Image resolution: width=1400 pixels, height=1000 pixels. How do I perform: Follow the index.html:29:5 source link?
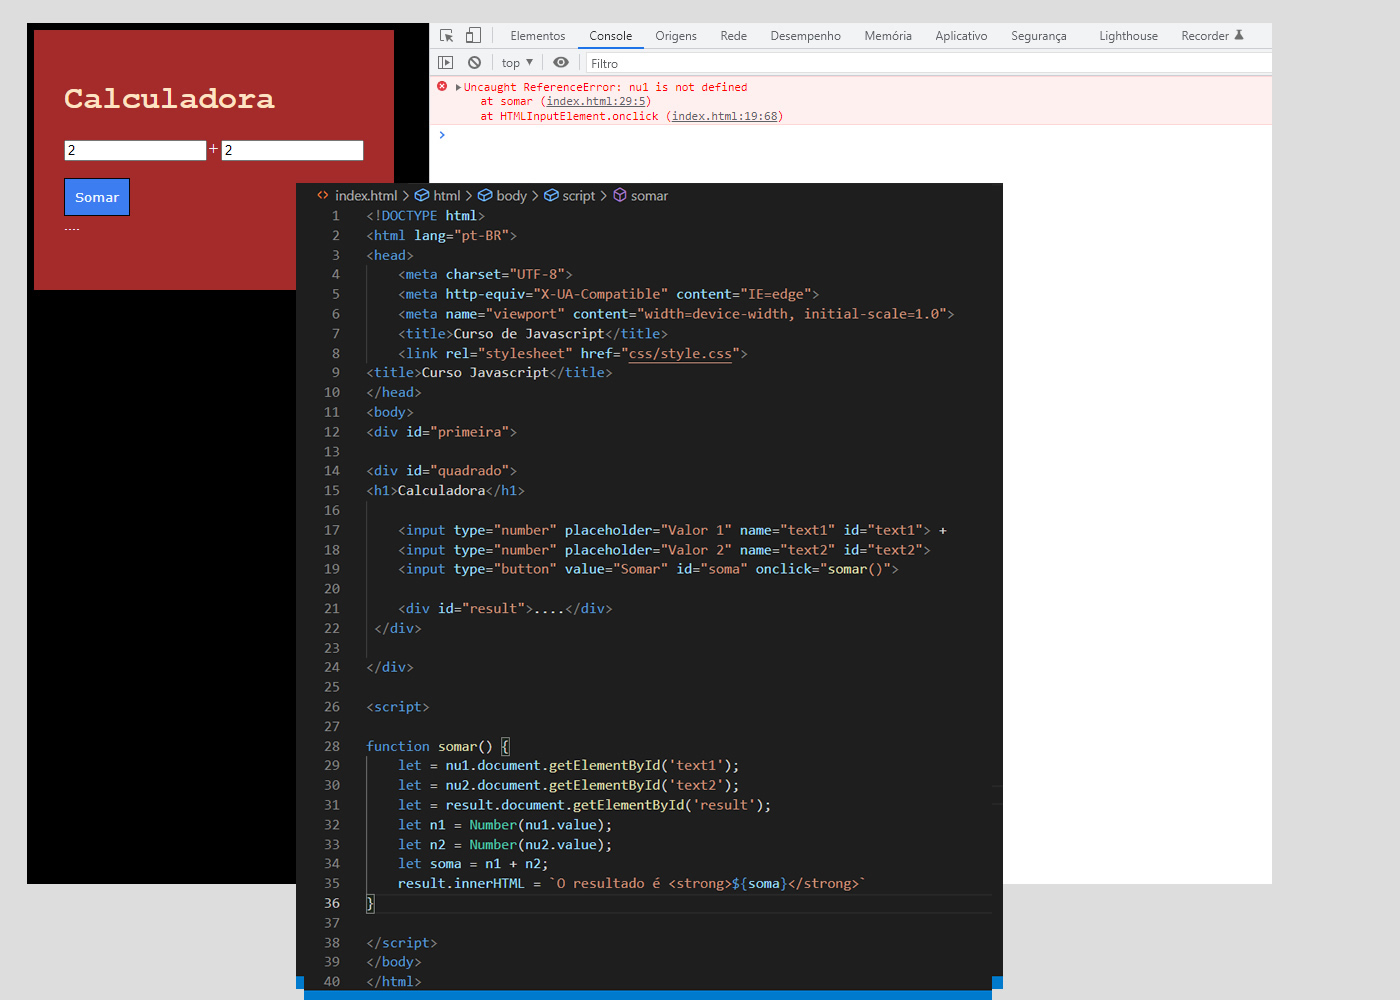(596, 101)
